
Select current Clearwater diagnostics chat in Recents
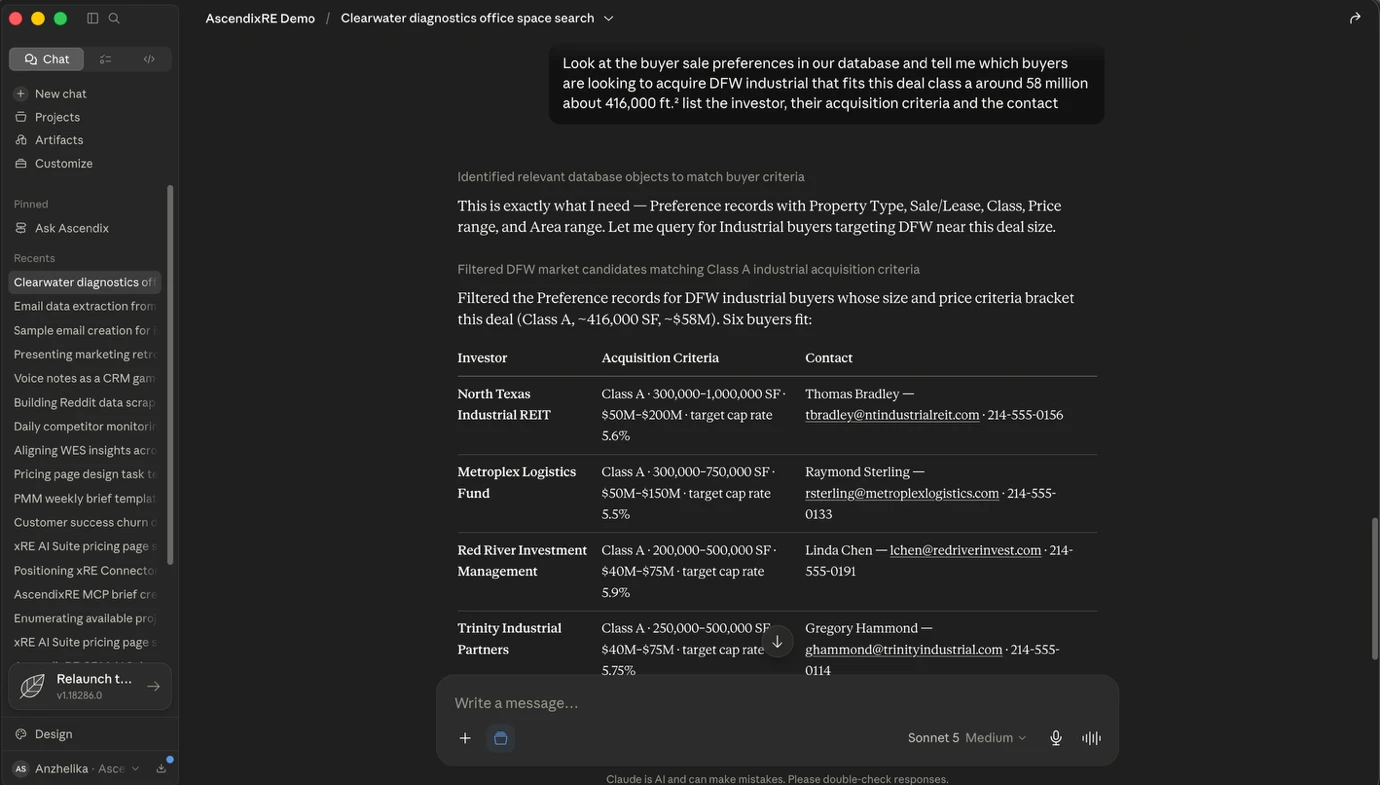coord(85,282)
